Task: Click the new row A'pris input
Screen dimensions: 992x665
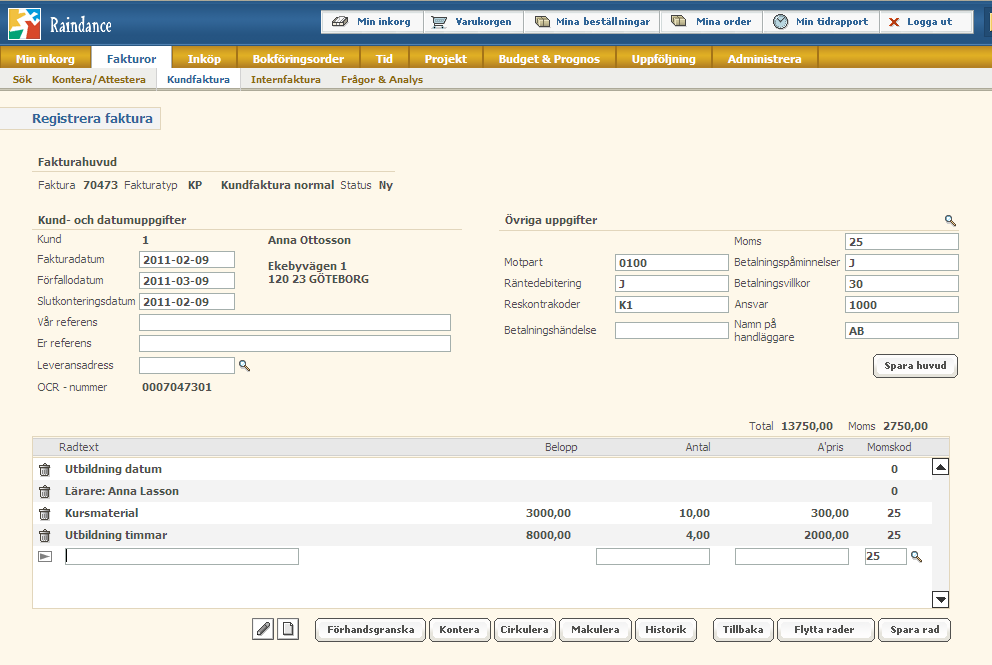Action: point(791,557)
